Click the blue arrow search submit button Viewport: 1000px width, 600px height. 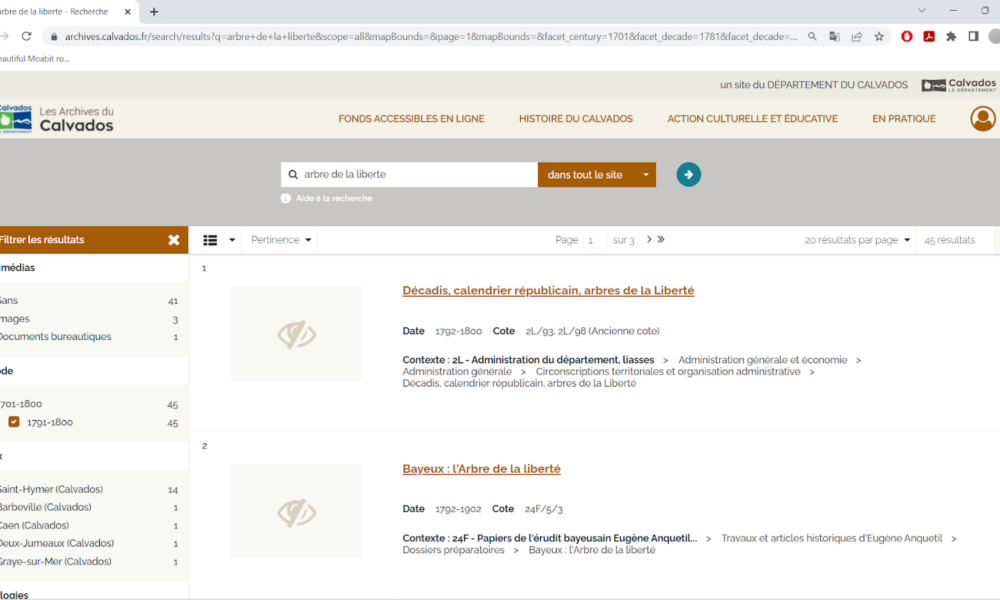point(688,174)
